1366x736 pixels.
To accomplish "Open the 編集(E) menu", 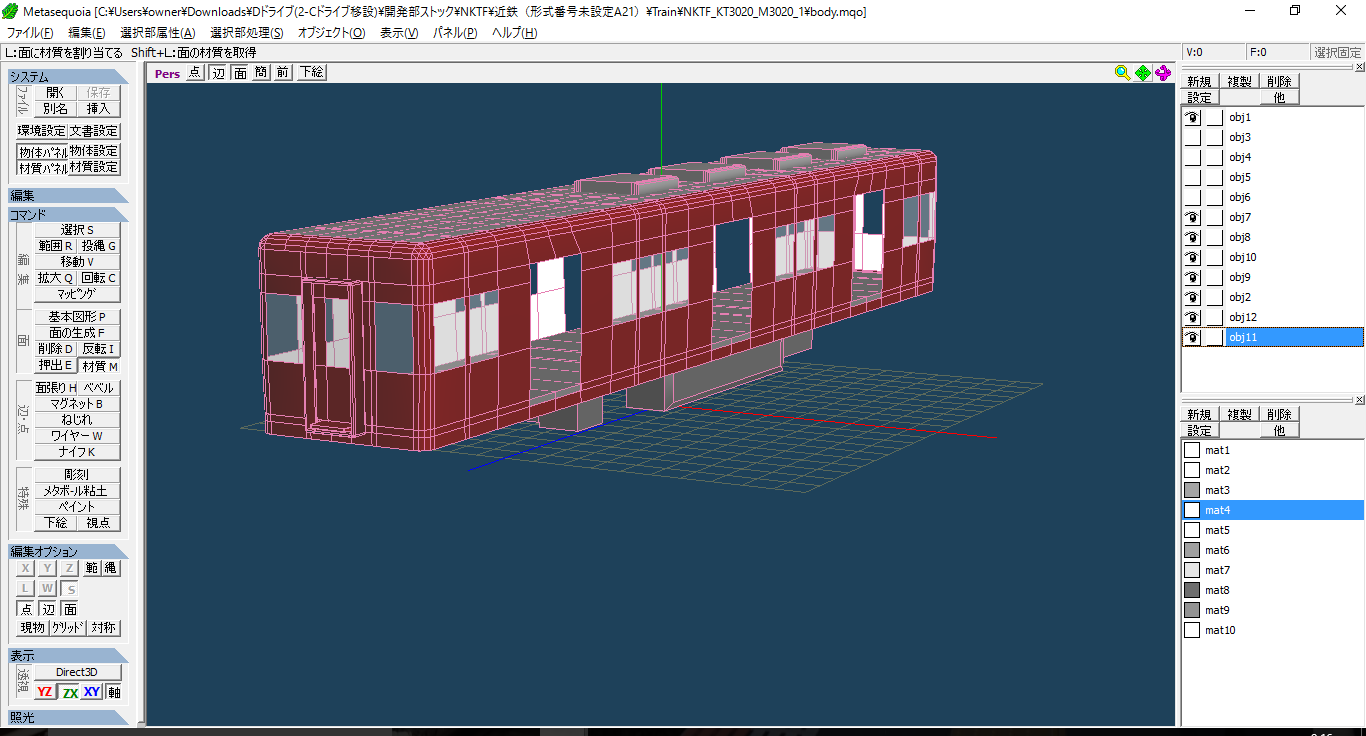I will pos(86,33).
